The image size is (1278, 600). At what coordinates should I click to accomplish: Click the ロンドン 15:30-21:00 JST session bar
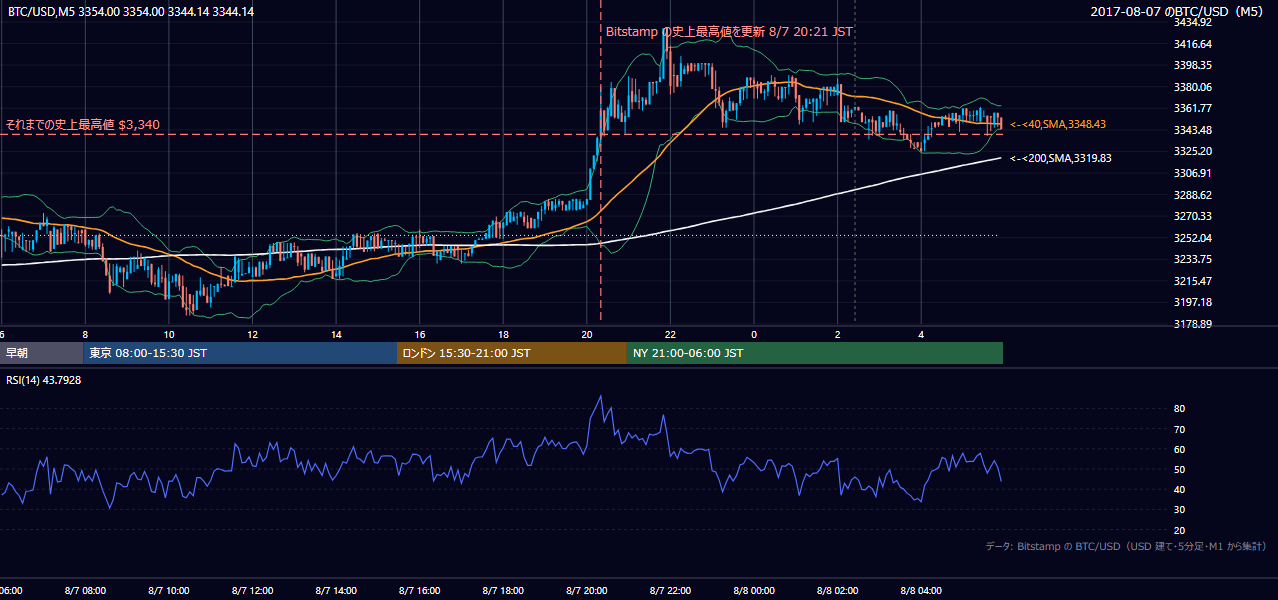pos(512,353)
